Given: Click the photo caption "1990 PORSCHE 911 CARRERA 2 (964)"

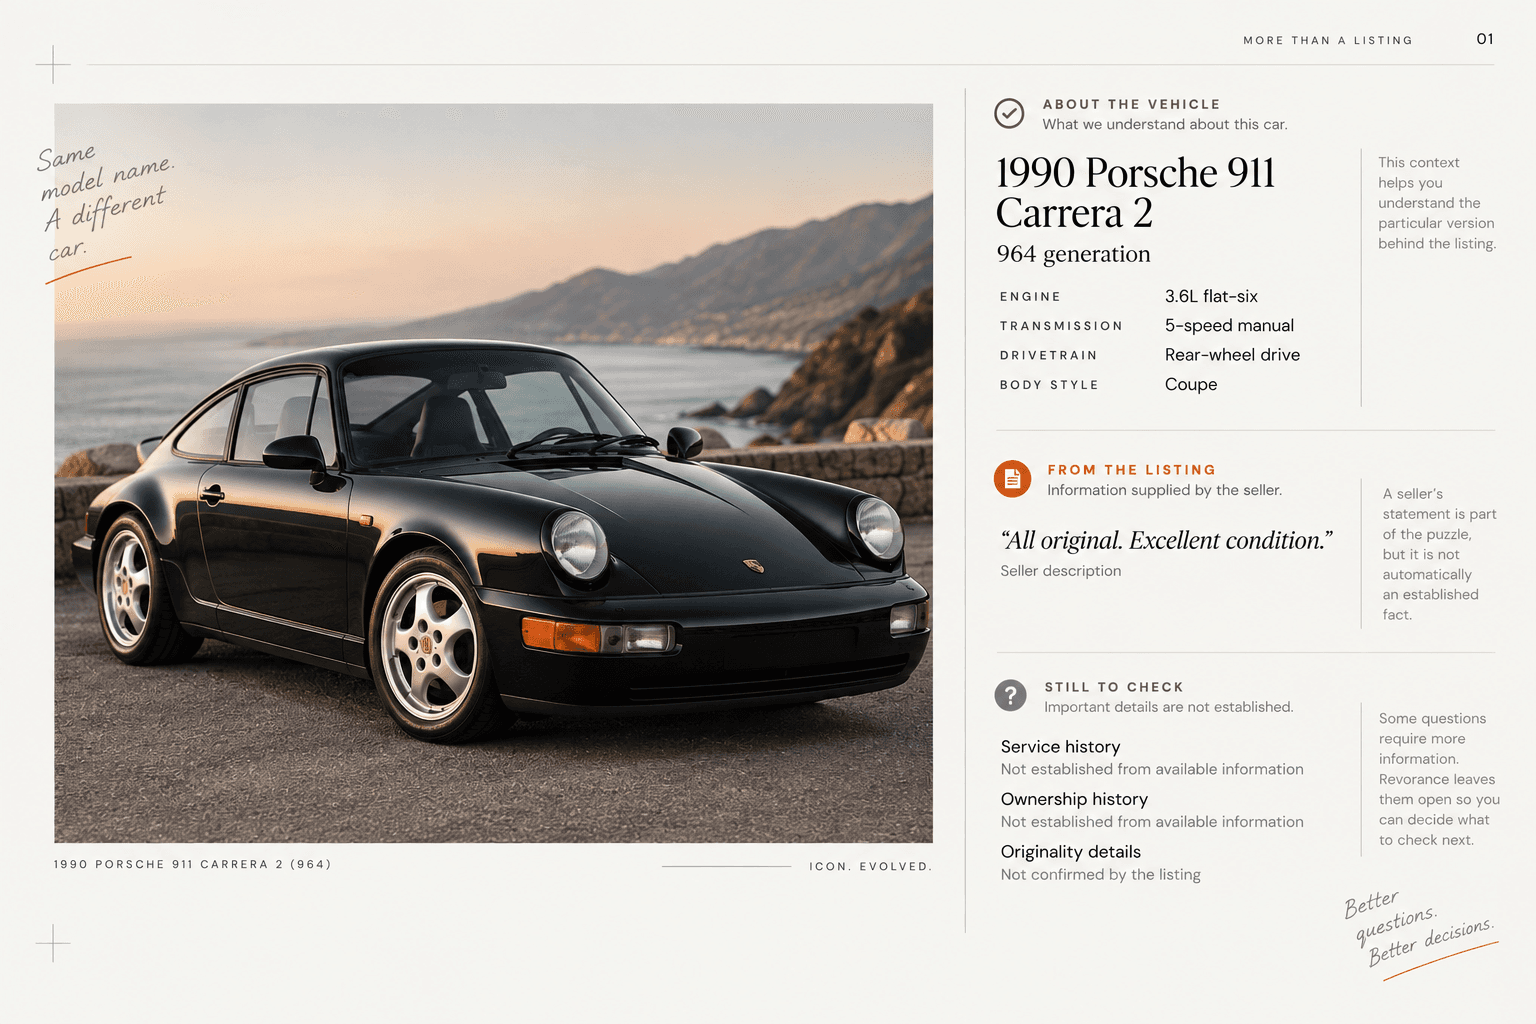Looking at the screenshot, I should pyautogui.click(x=192, y=864).
